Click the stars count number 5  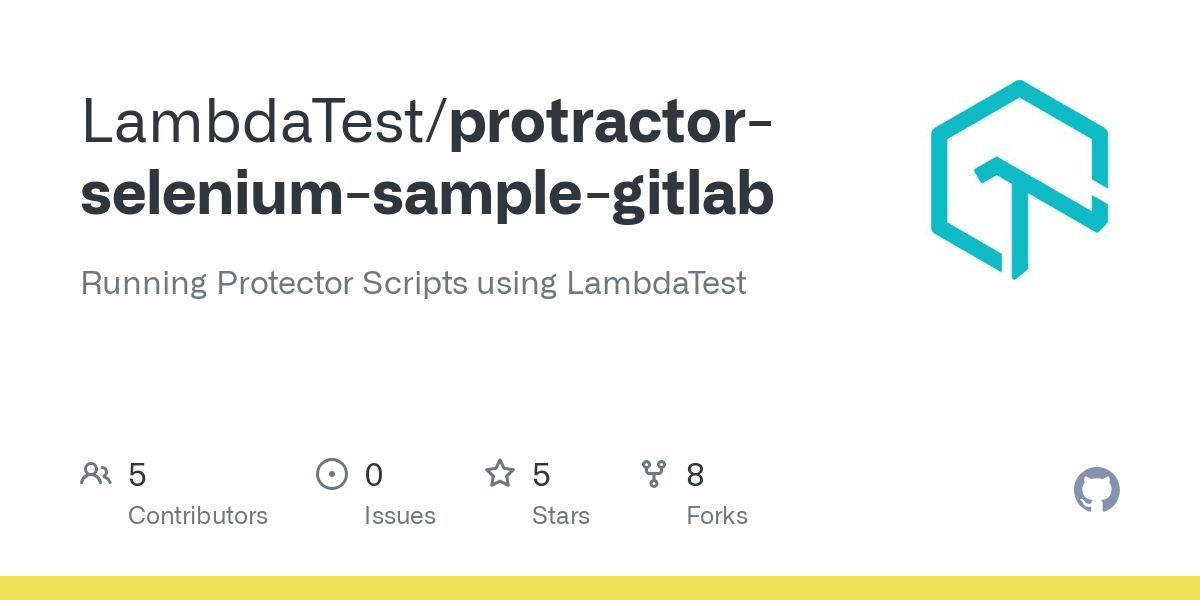[x=541, y=475]
